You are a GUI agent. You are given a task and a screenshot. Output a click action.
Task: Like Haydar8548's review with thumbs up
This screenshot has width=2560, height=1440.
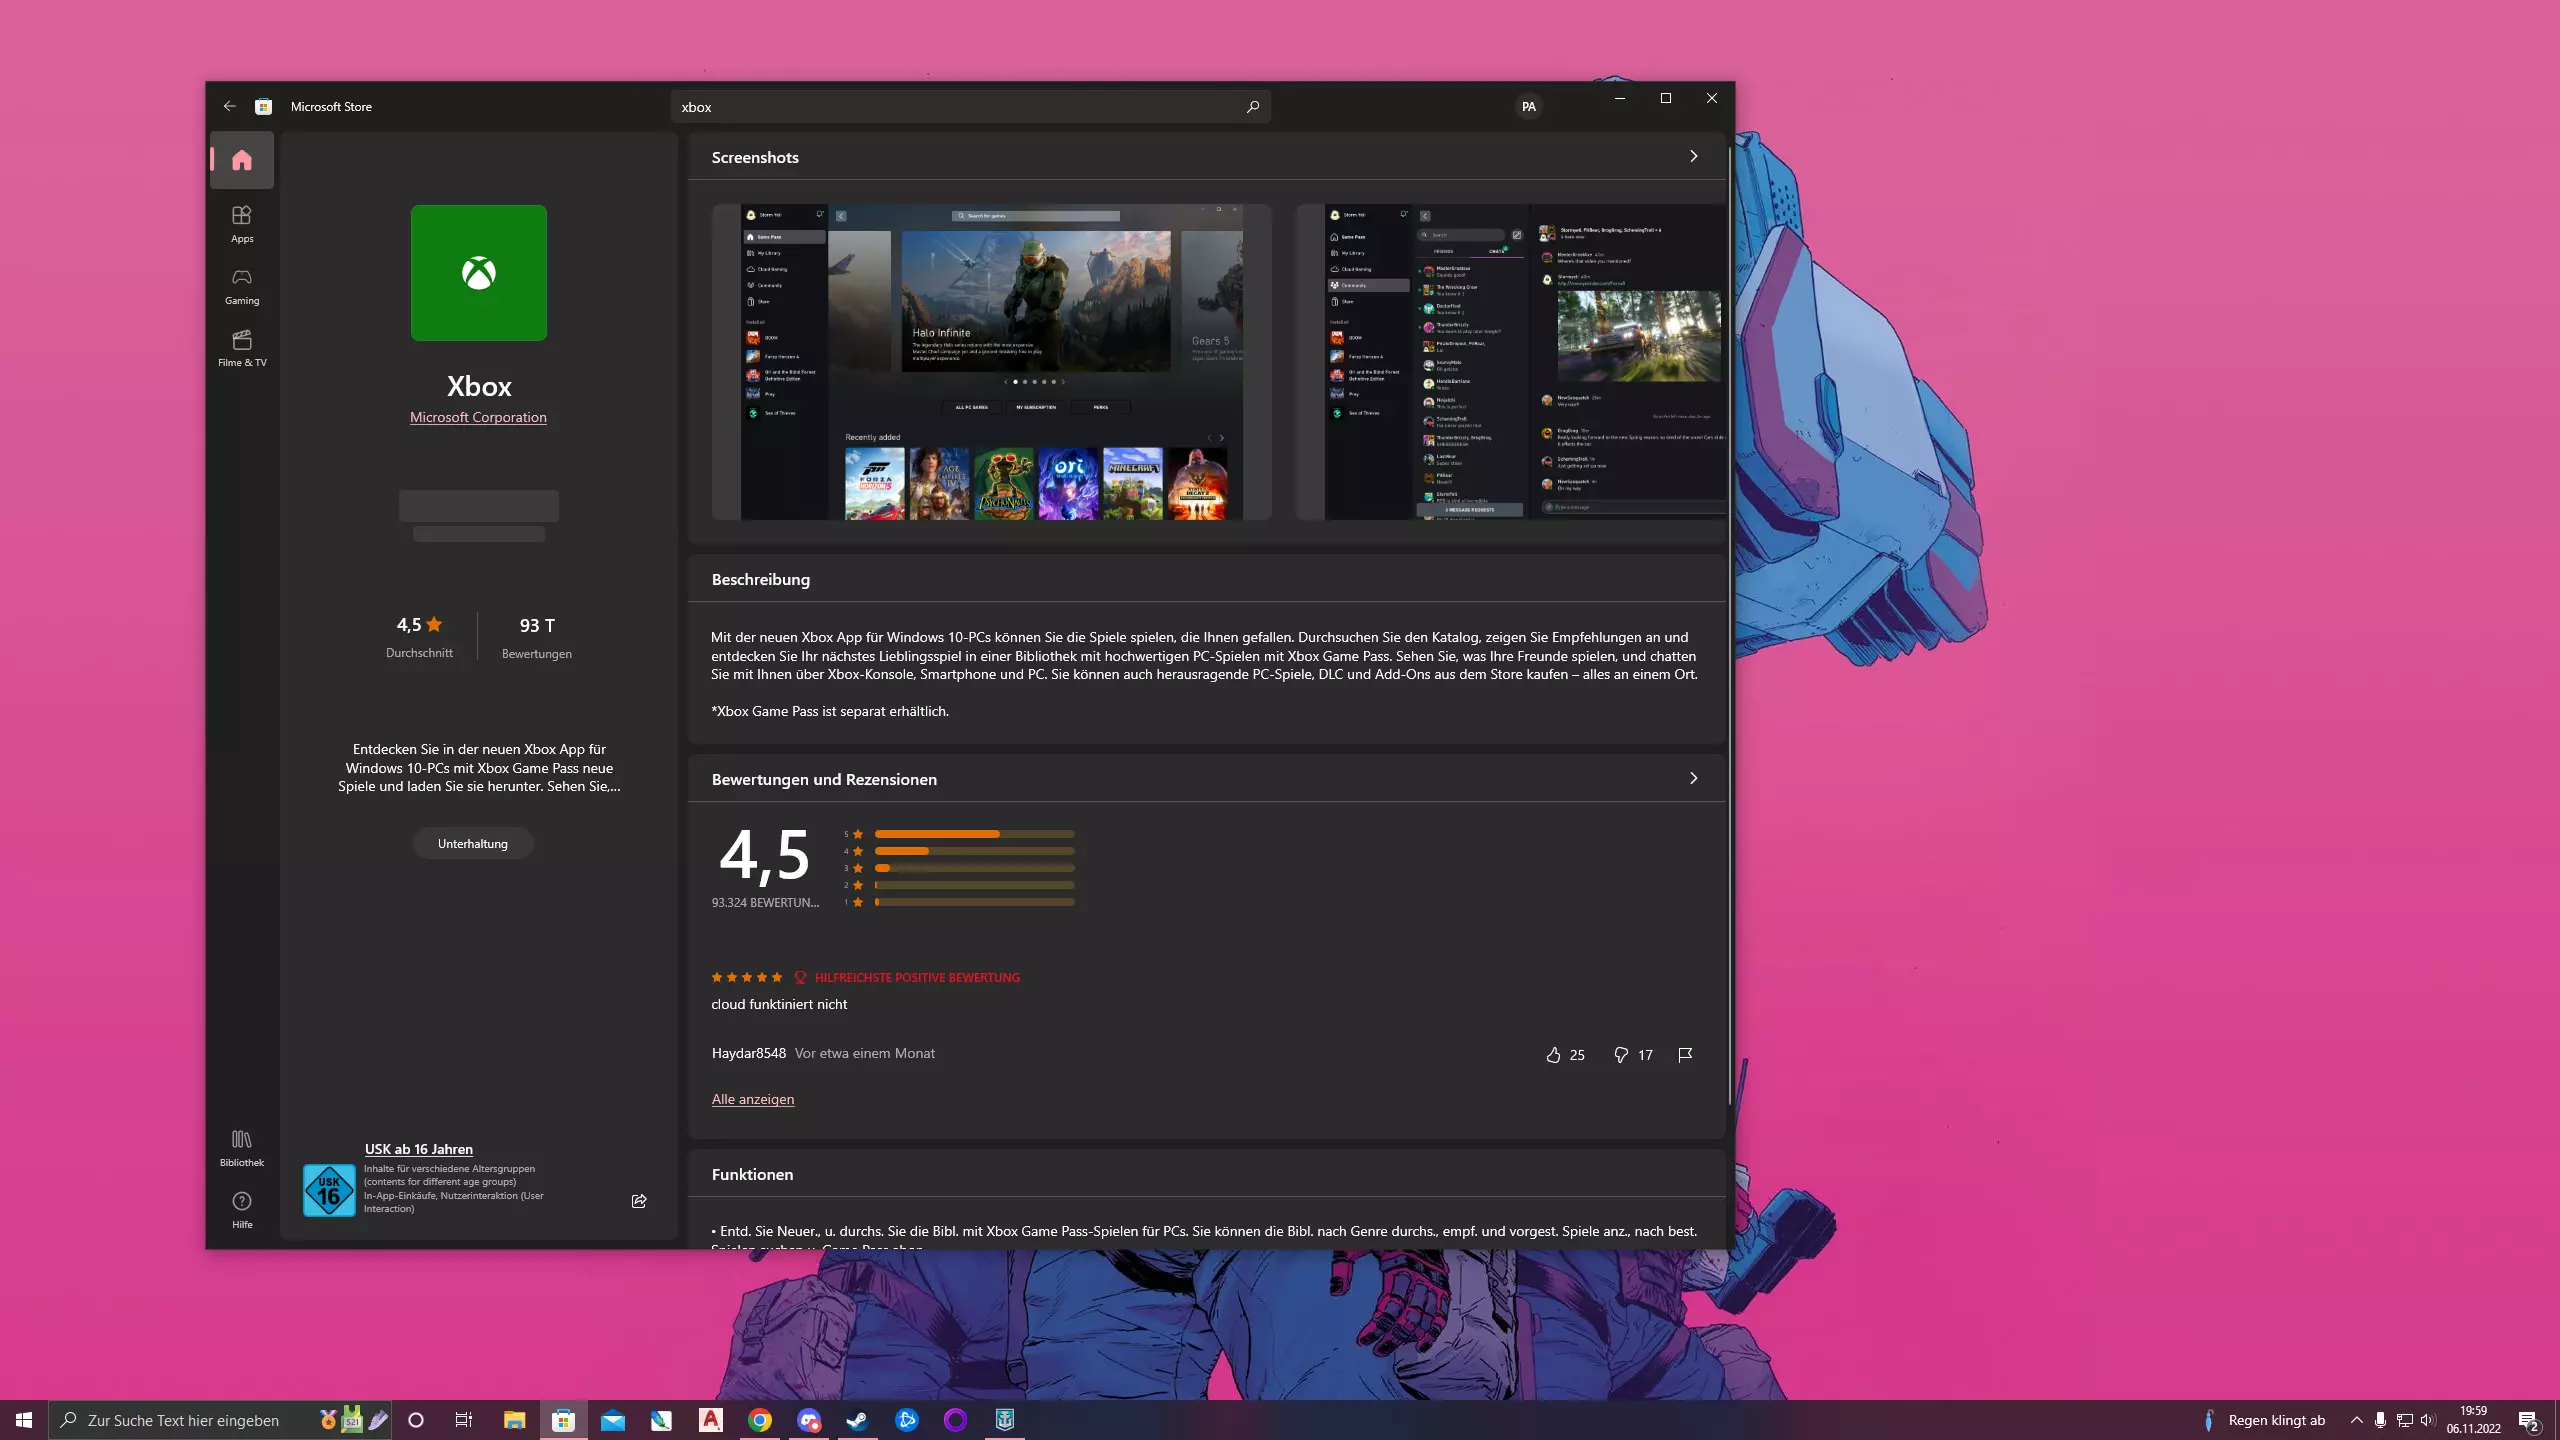(1553, 1055)
